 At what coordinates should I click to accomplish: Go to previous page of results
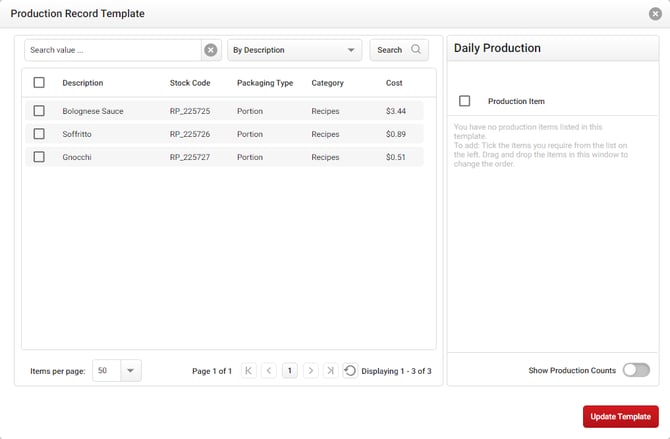(x=269, y=371)
